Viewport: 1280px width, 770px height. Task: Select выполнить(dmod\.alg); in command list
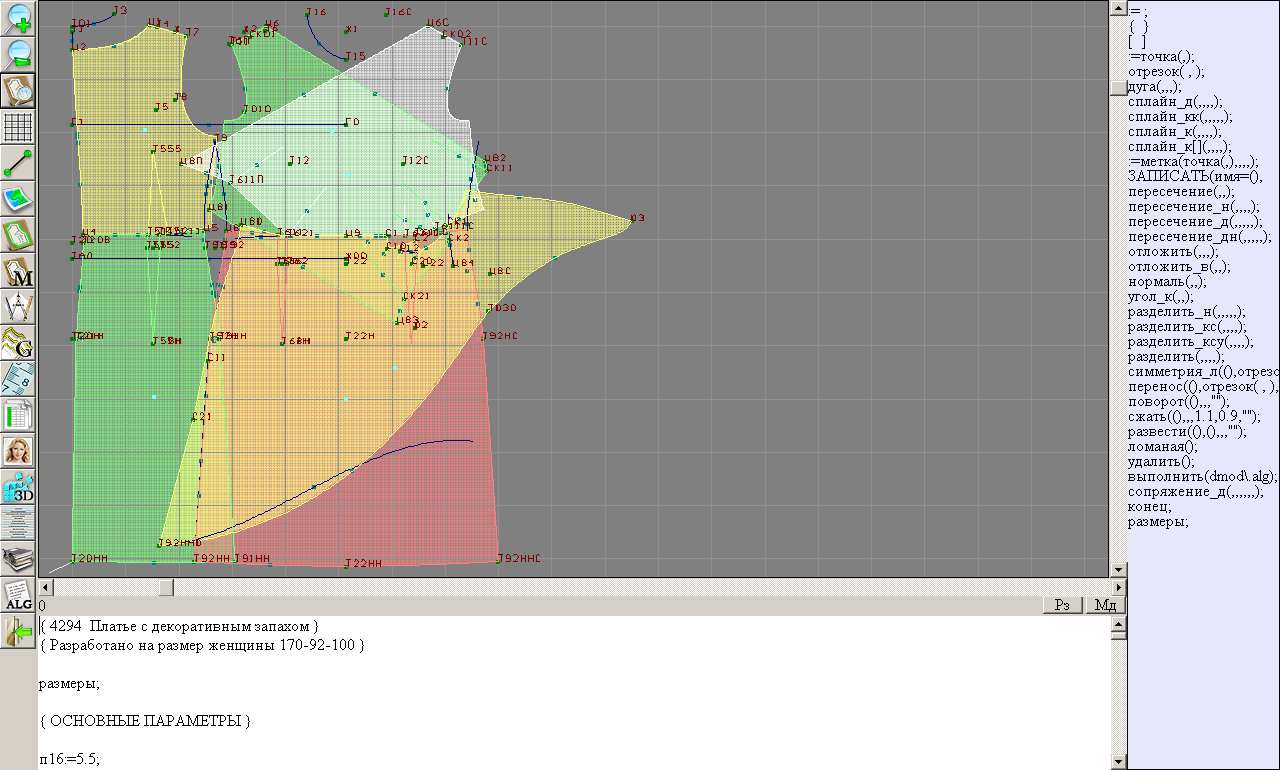point(1202,477)
